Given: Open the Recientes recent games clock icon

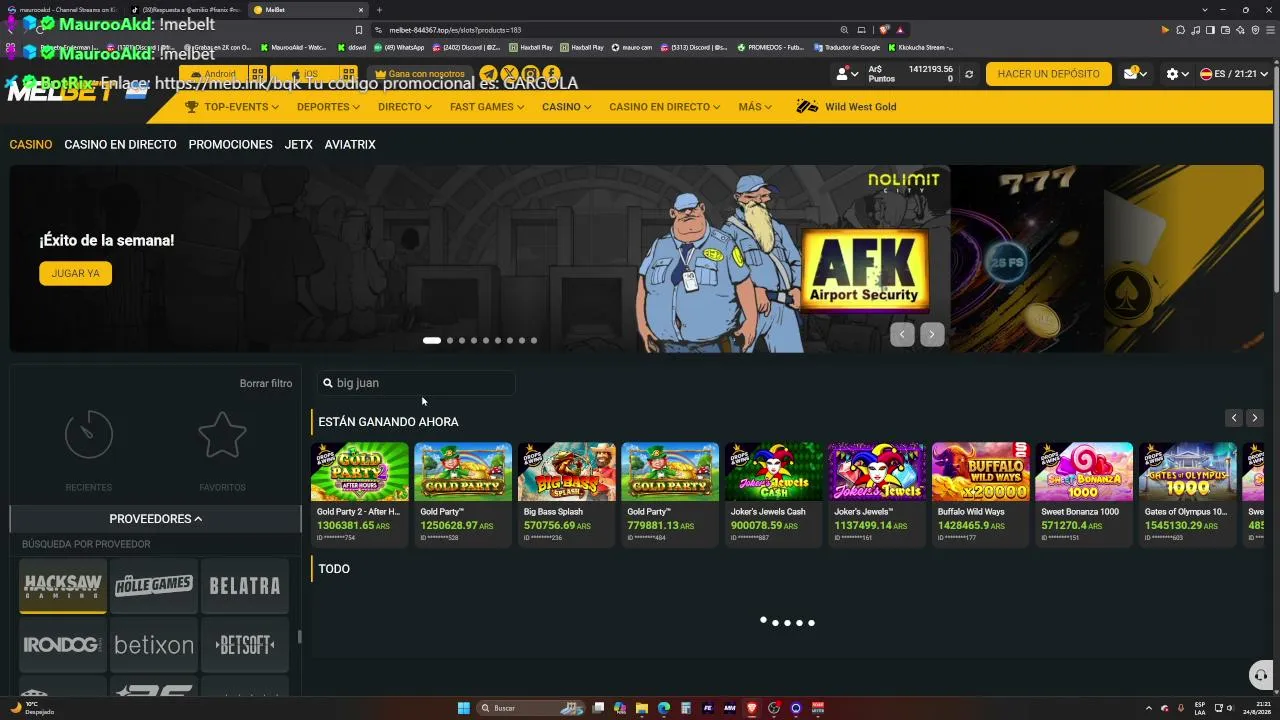Looking at the screenshot, I should click(x=89, y=435).
